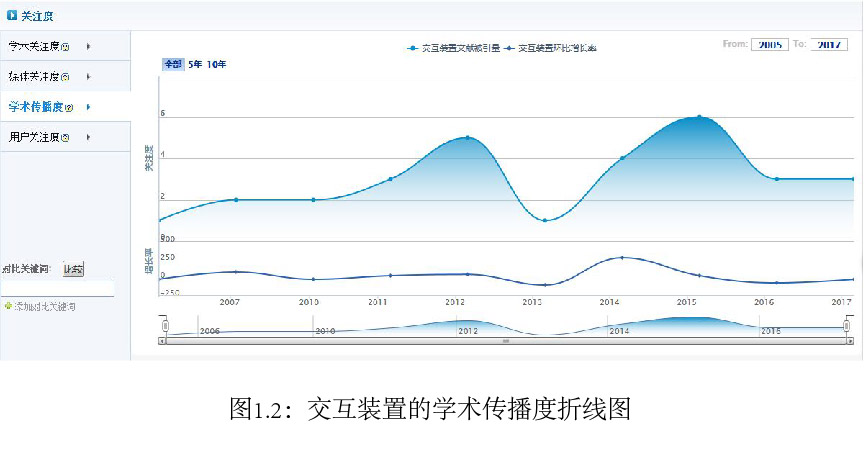Expand the 用户关注度 arrow
Viewport: 864px width, 450px height.
(x=88, y=137)
